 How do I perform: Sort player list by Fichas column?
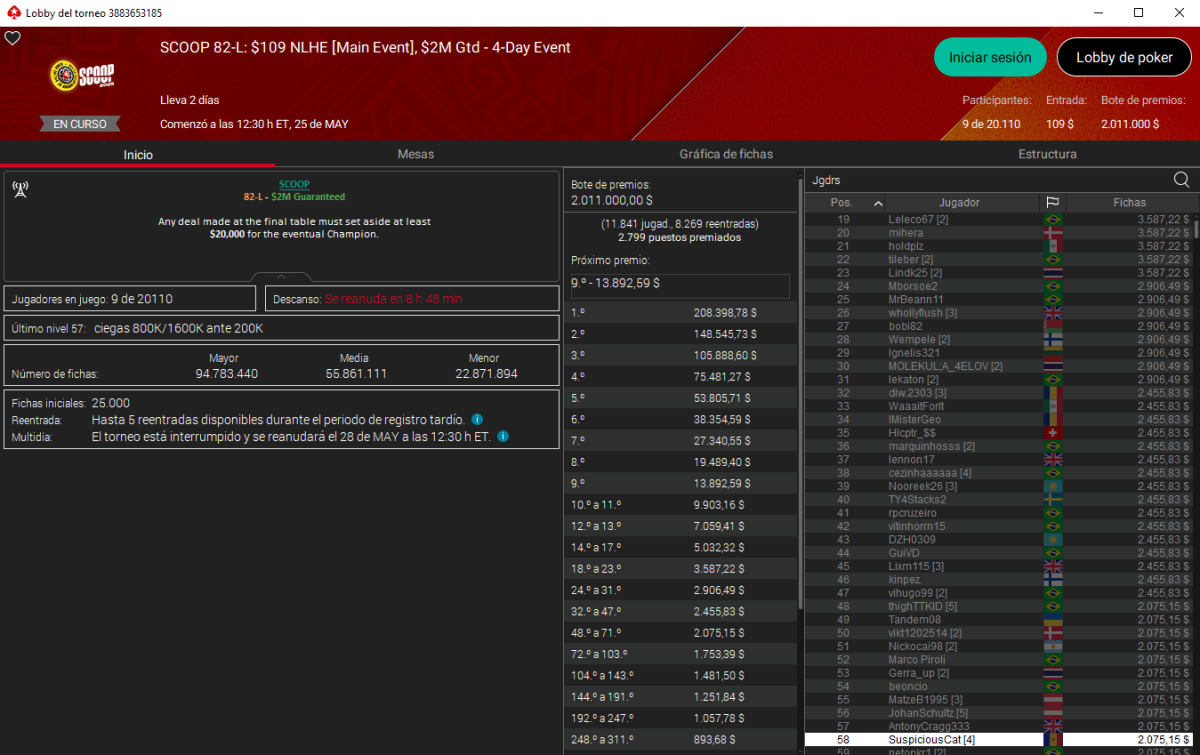(x=1129, y=202)
